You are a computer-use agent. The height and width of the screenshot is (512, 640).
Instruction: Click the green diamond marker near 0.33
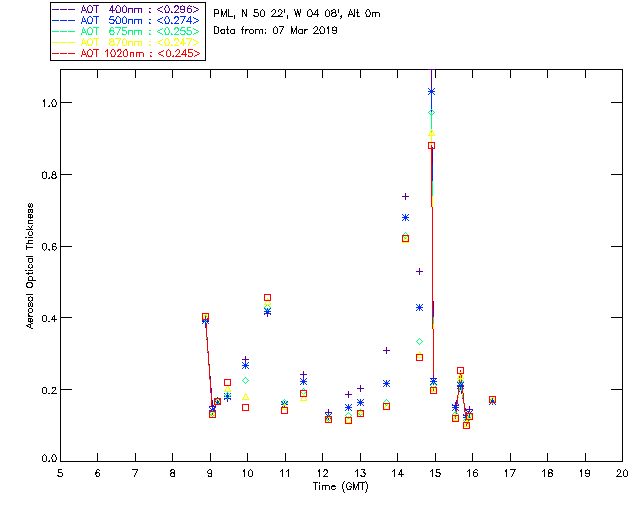point(419,342)
